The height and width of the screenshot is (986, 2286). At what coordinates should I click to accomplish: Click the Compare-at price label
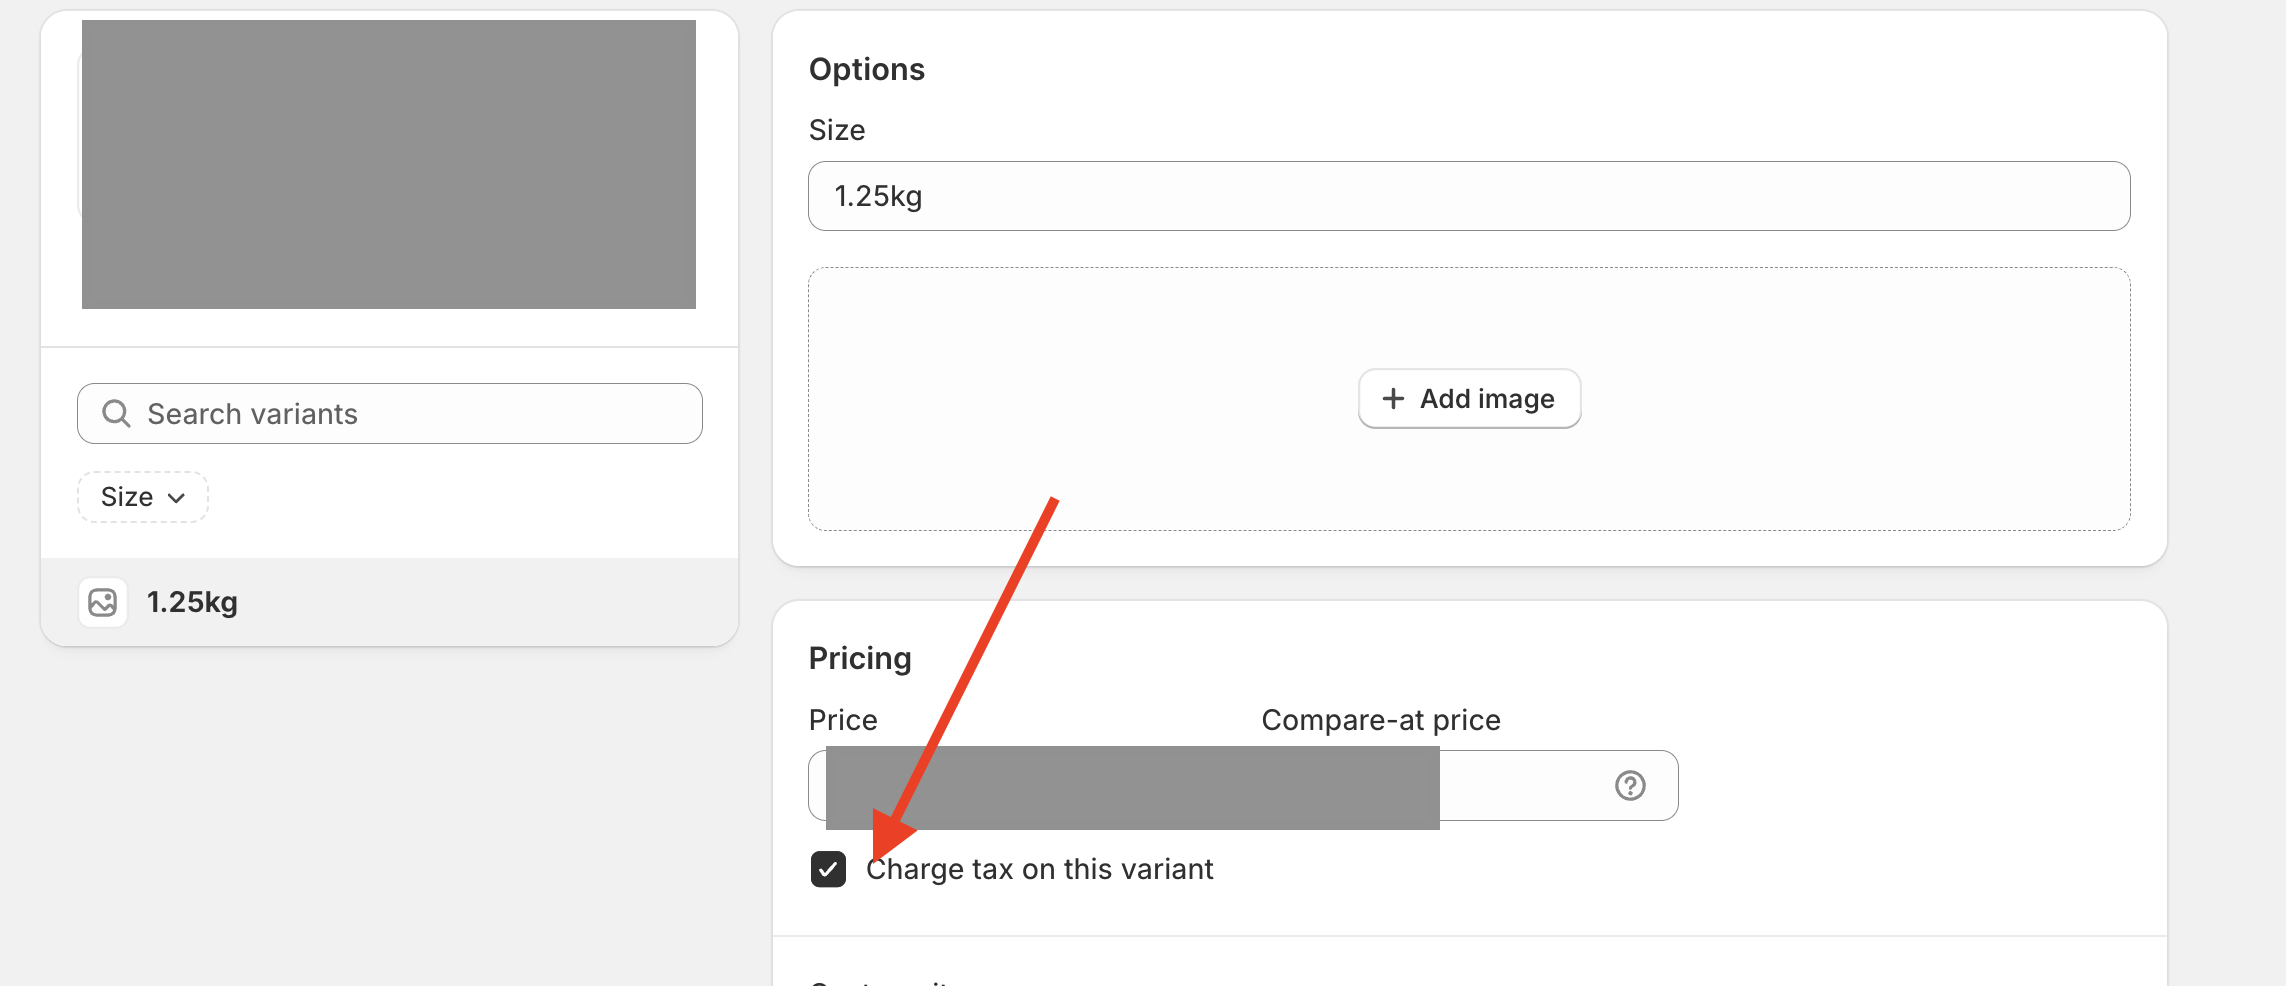point(1380,721)
